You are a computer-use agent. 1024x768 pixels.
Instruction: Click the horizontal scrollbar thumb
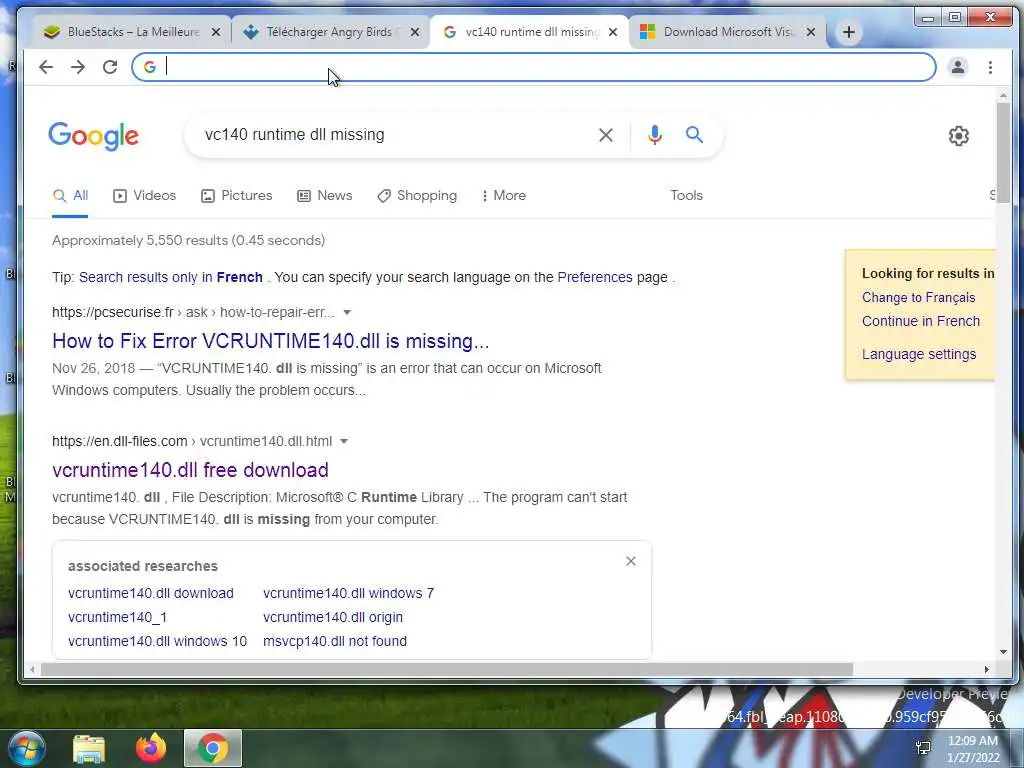coord(447,669)
